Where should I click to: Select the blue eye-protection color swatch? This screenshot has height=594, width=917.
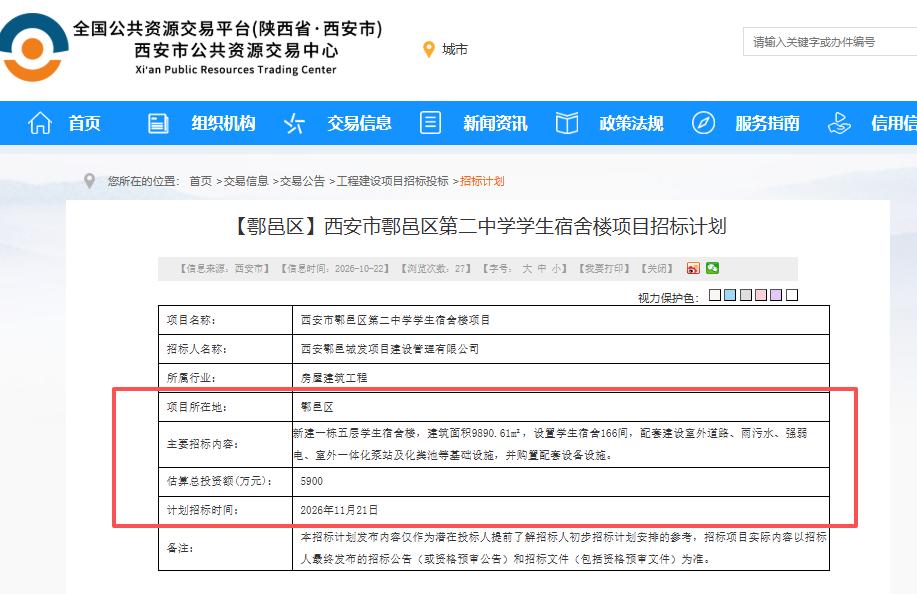(x=730, y=295)
